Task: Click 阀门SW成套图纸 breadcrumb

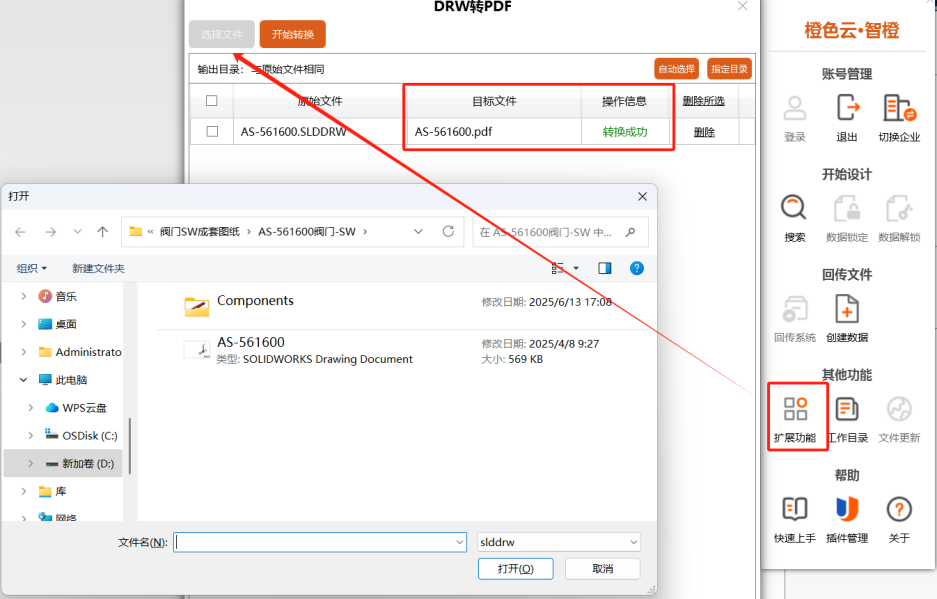Action: pos(200,231)
